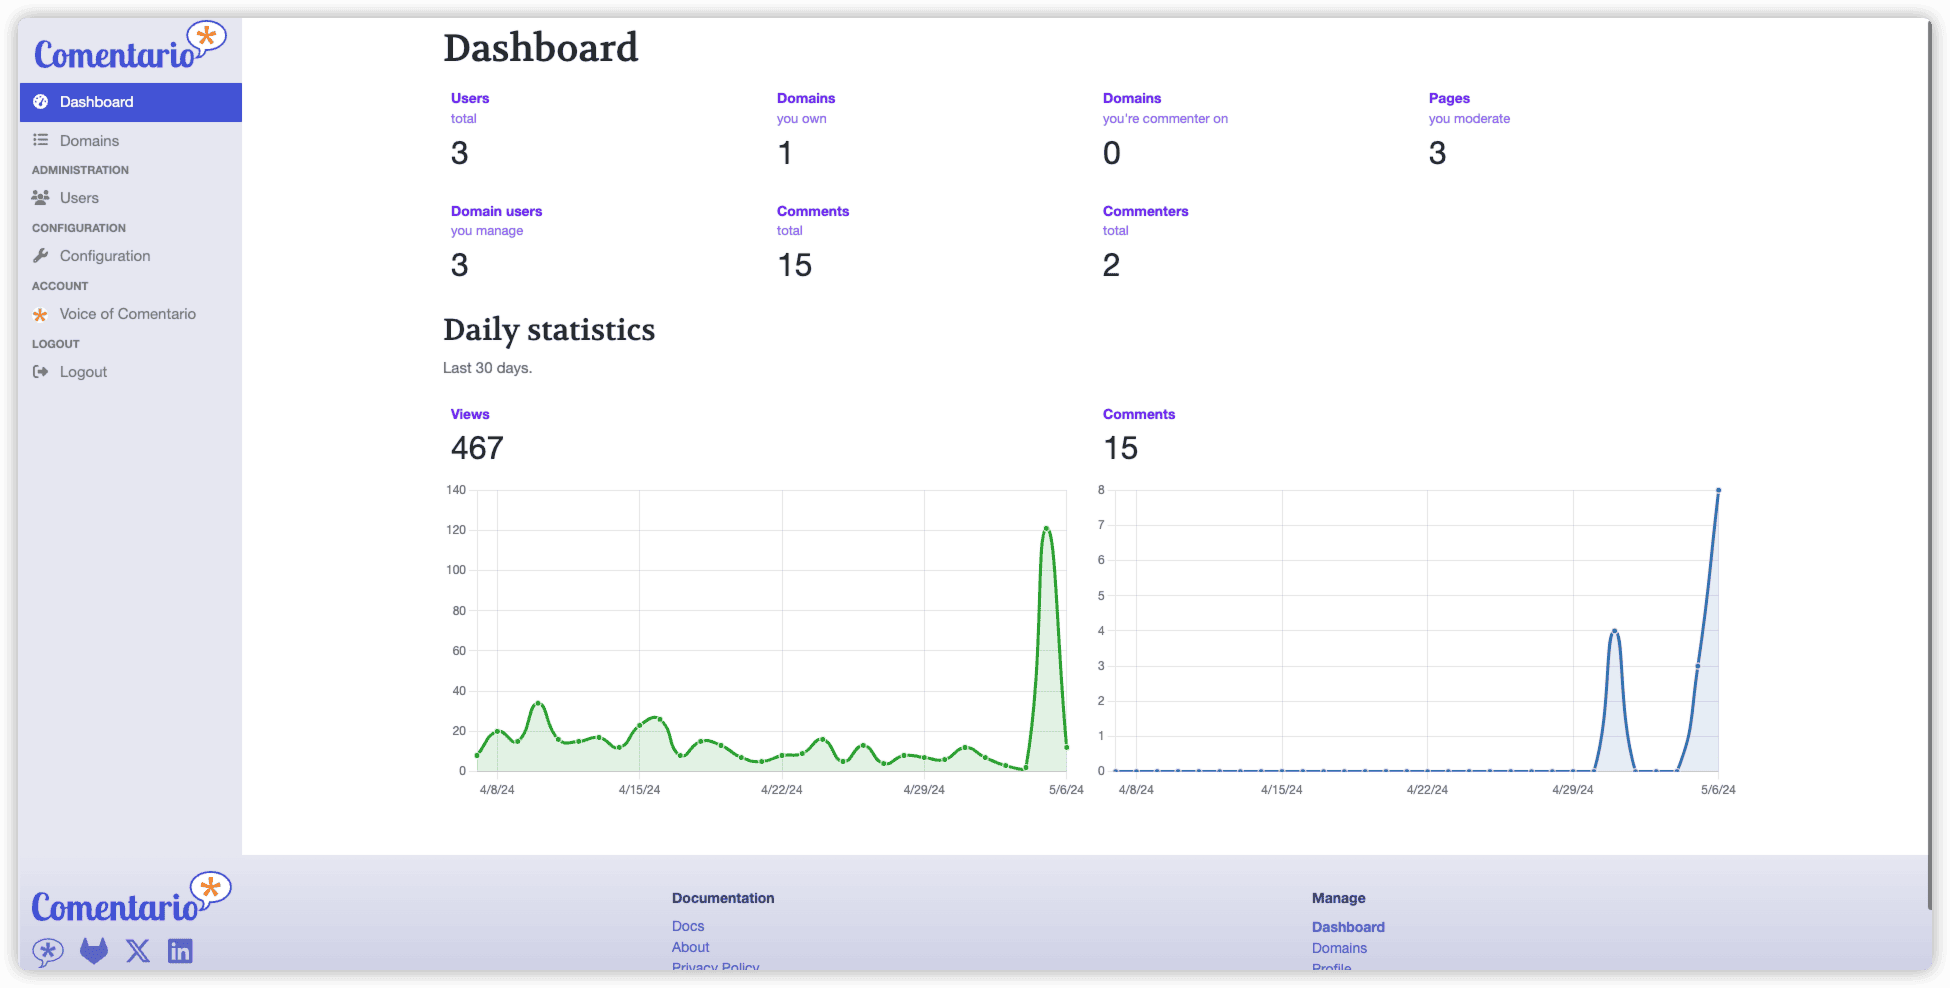Open Users under Administration

[79, 198]
